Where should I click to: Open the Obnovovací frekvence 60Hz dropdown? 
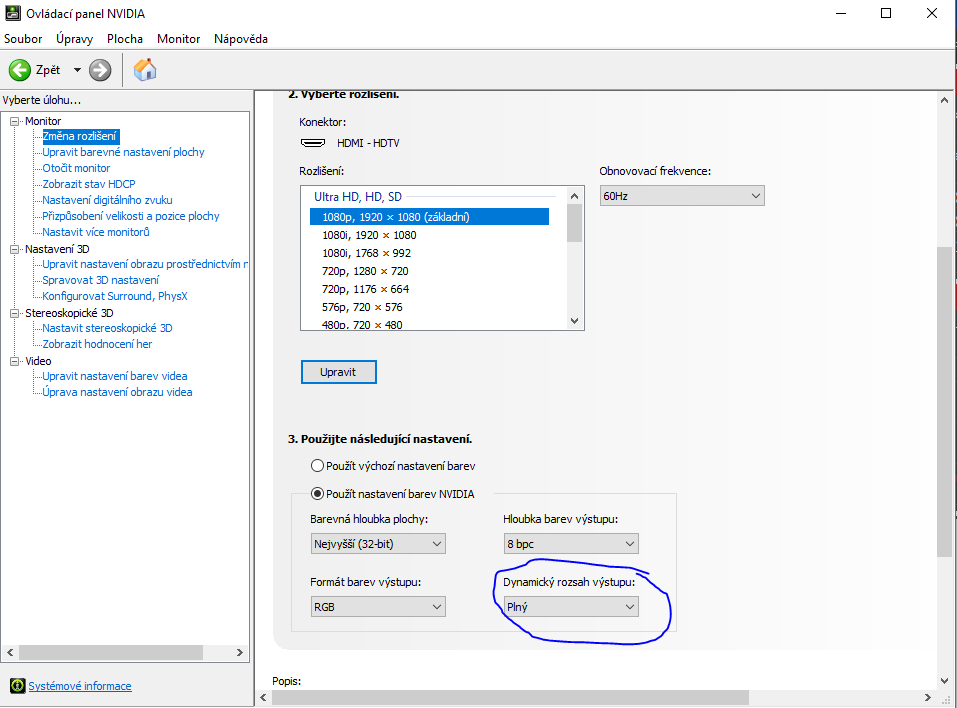(682, 196)
